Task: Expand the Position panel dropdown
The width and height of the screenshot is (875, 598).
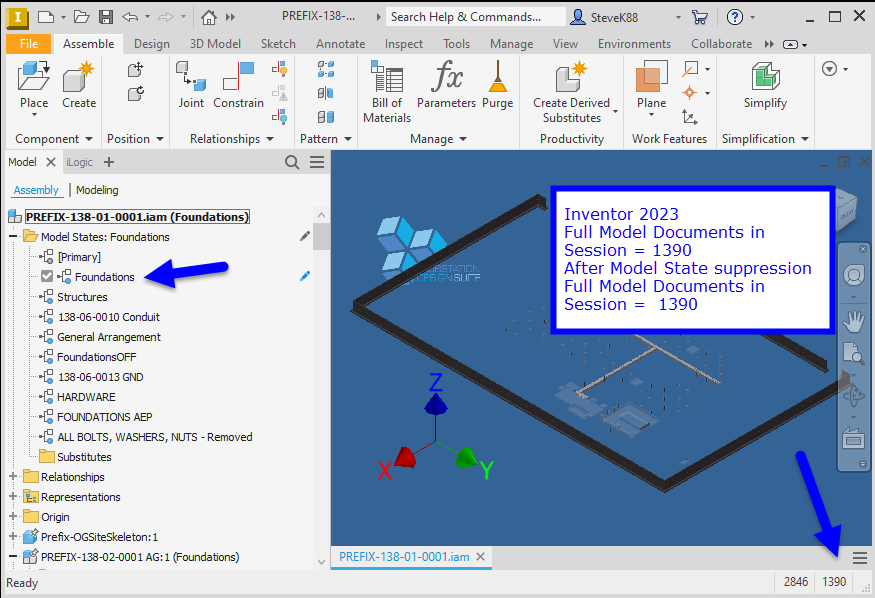Action: [x=160, y=139]
